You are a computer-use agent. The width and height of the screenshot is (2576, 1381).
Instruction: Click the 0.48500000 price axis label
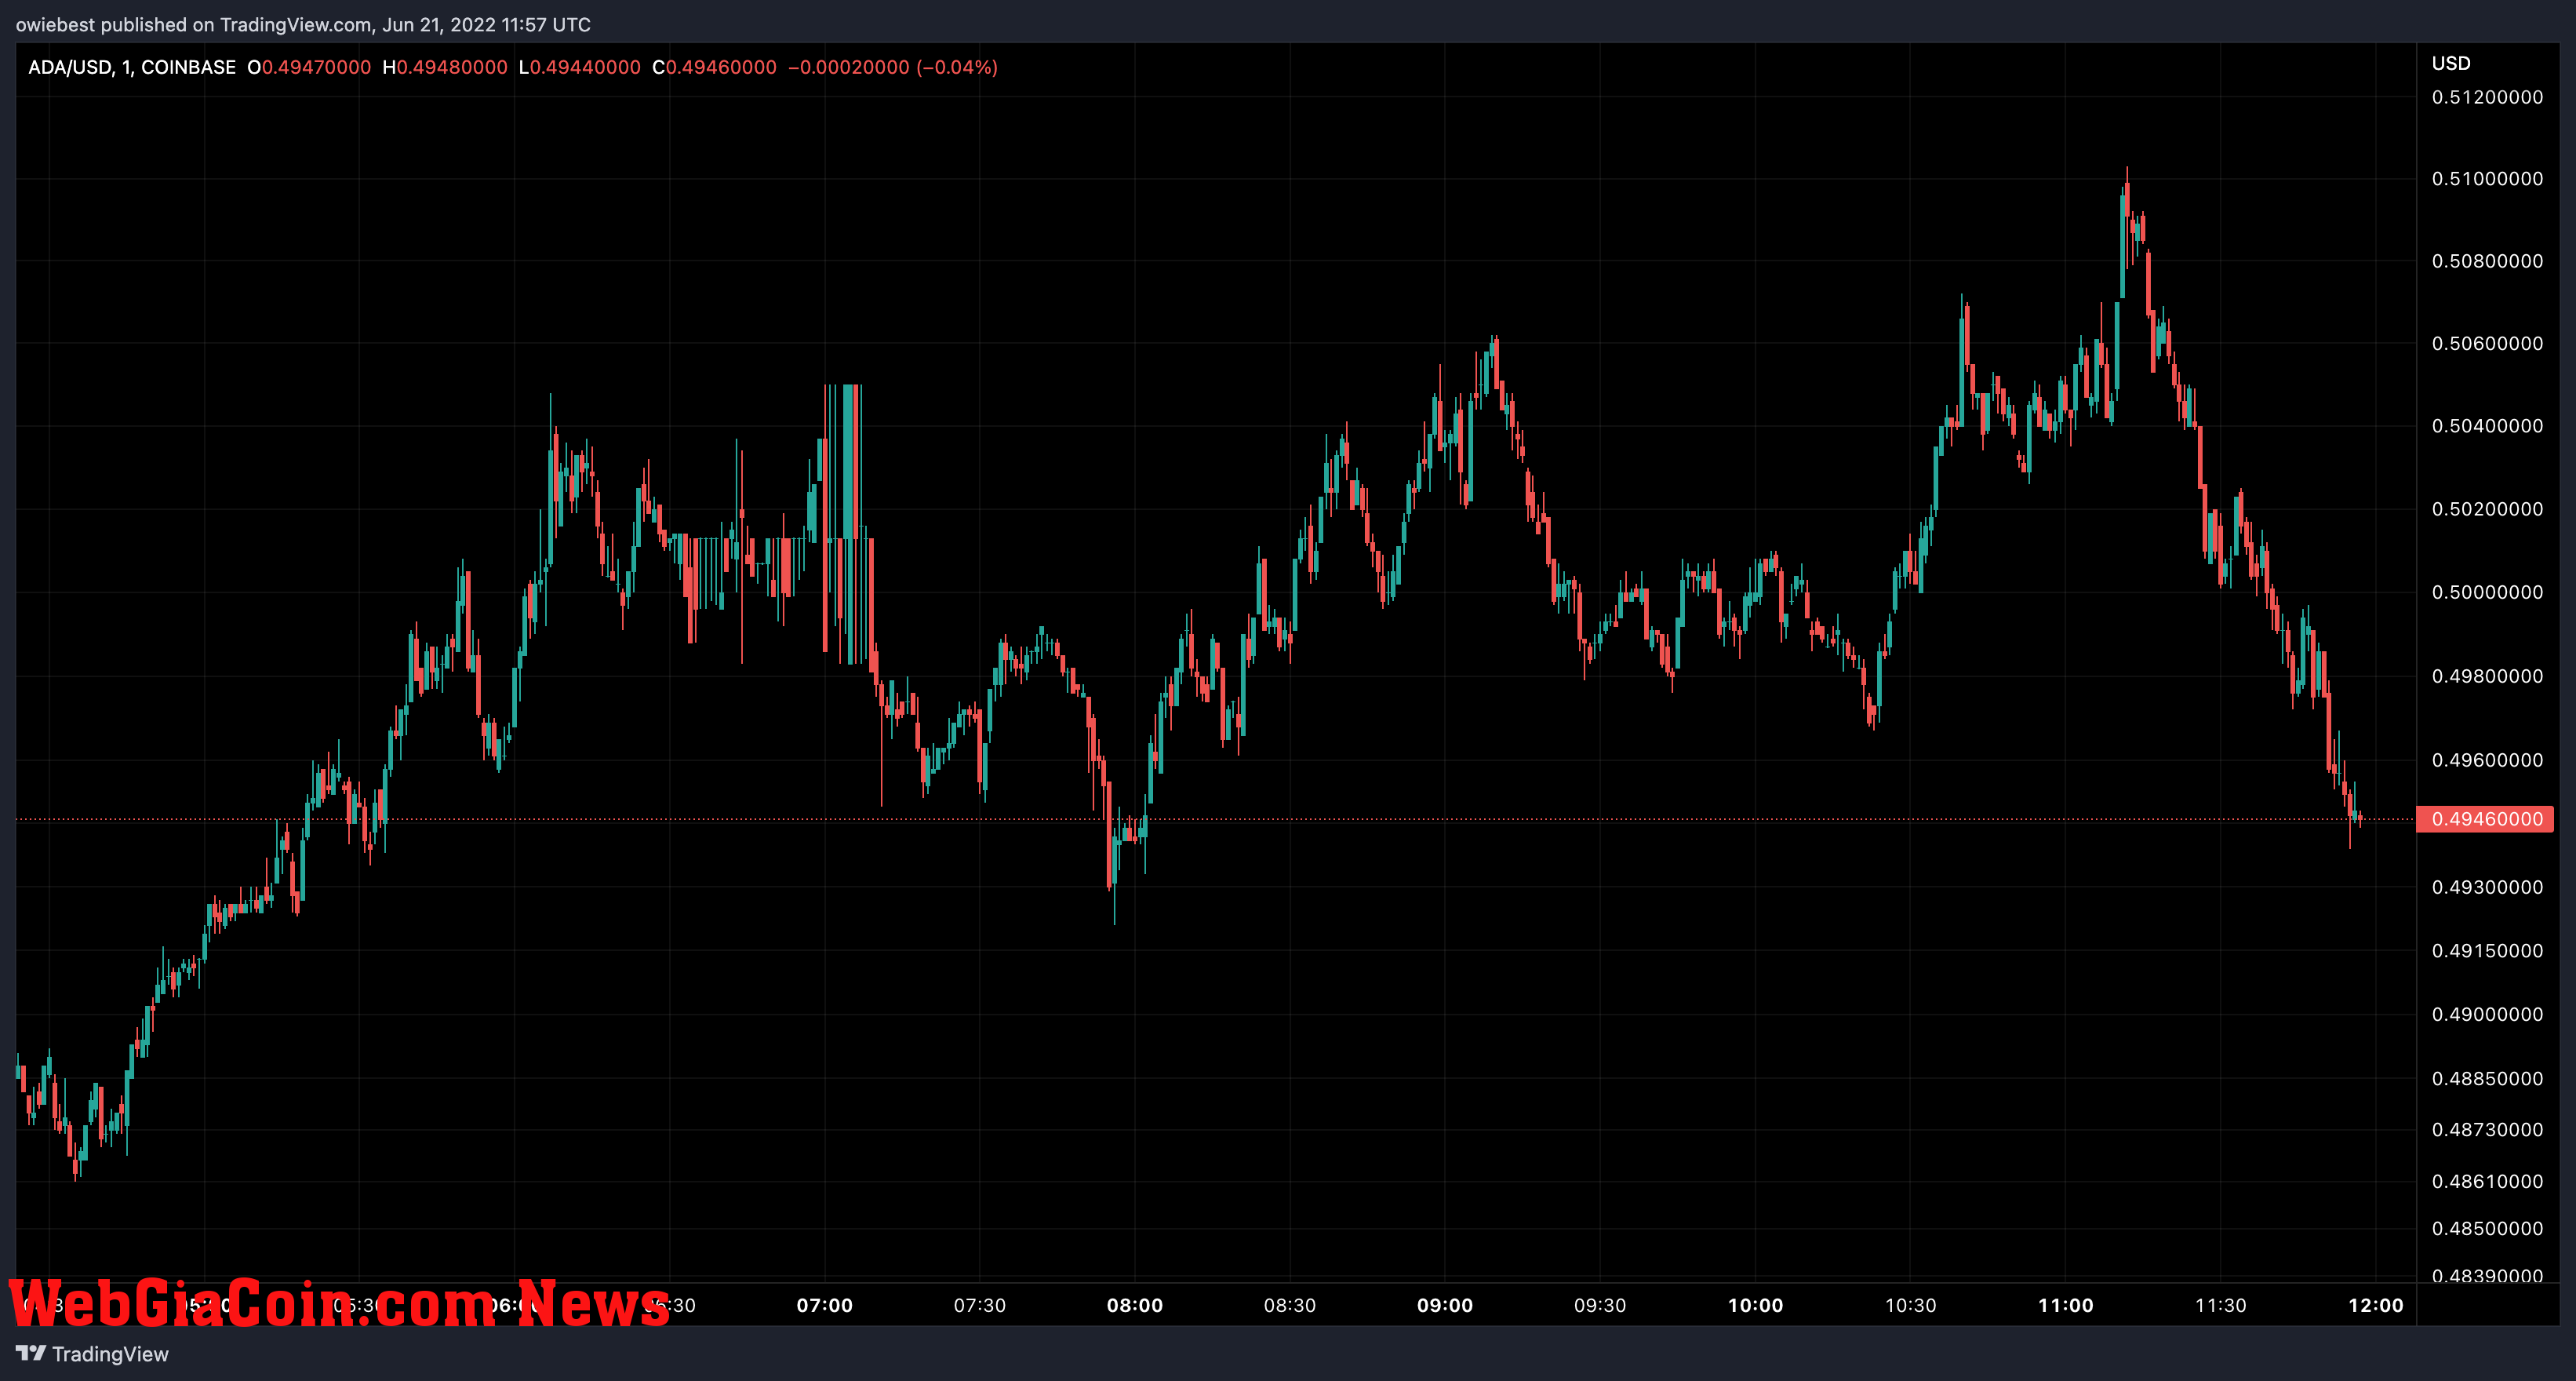(x=2487, y=1228)
